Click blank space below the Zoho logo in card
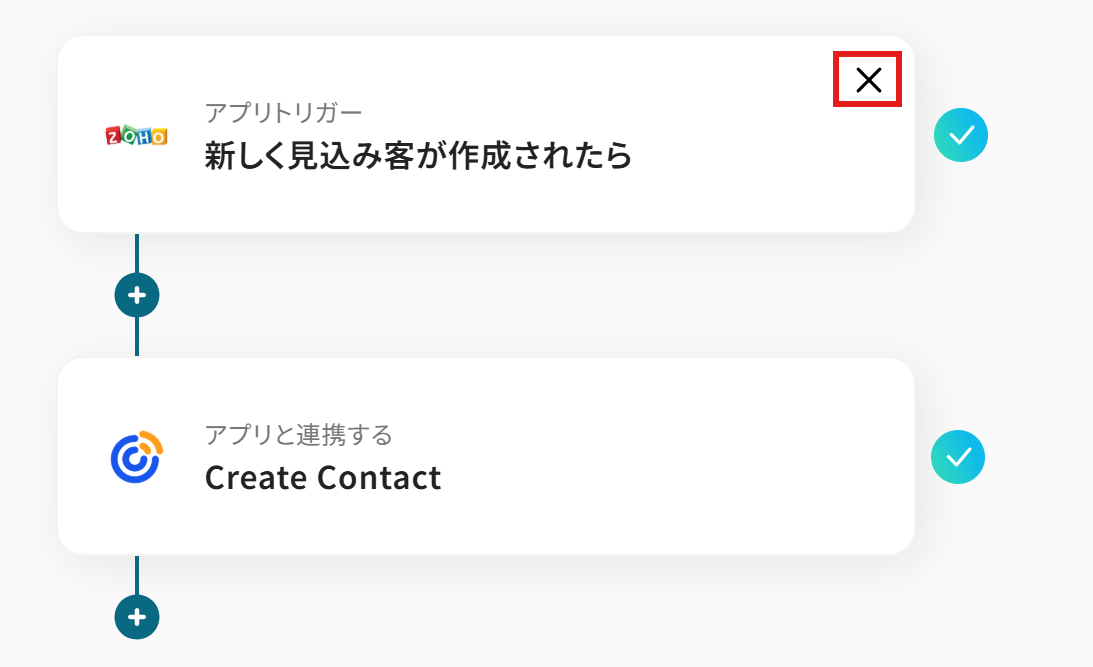This screenshot has height=667, width=1093. (136, 195)
